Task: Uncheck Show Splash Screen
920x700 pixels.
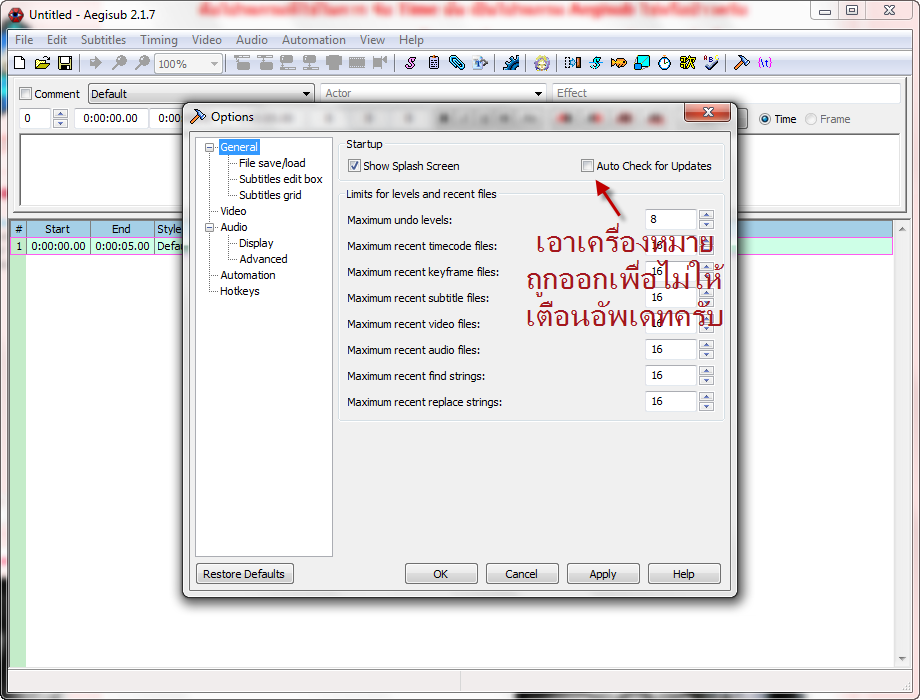Action: [354, 166]
